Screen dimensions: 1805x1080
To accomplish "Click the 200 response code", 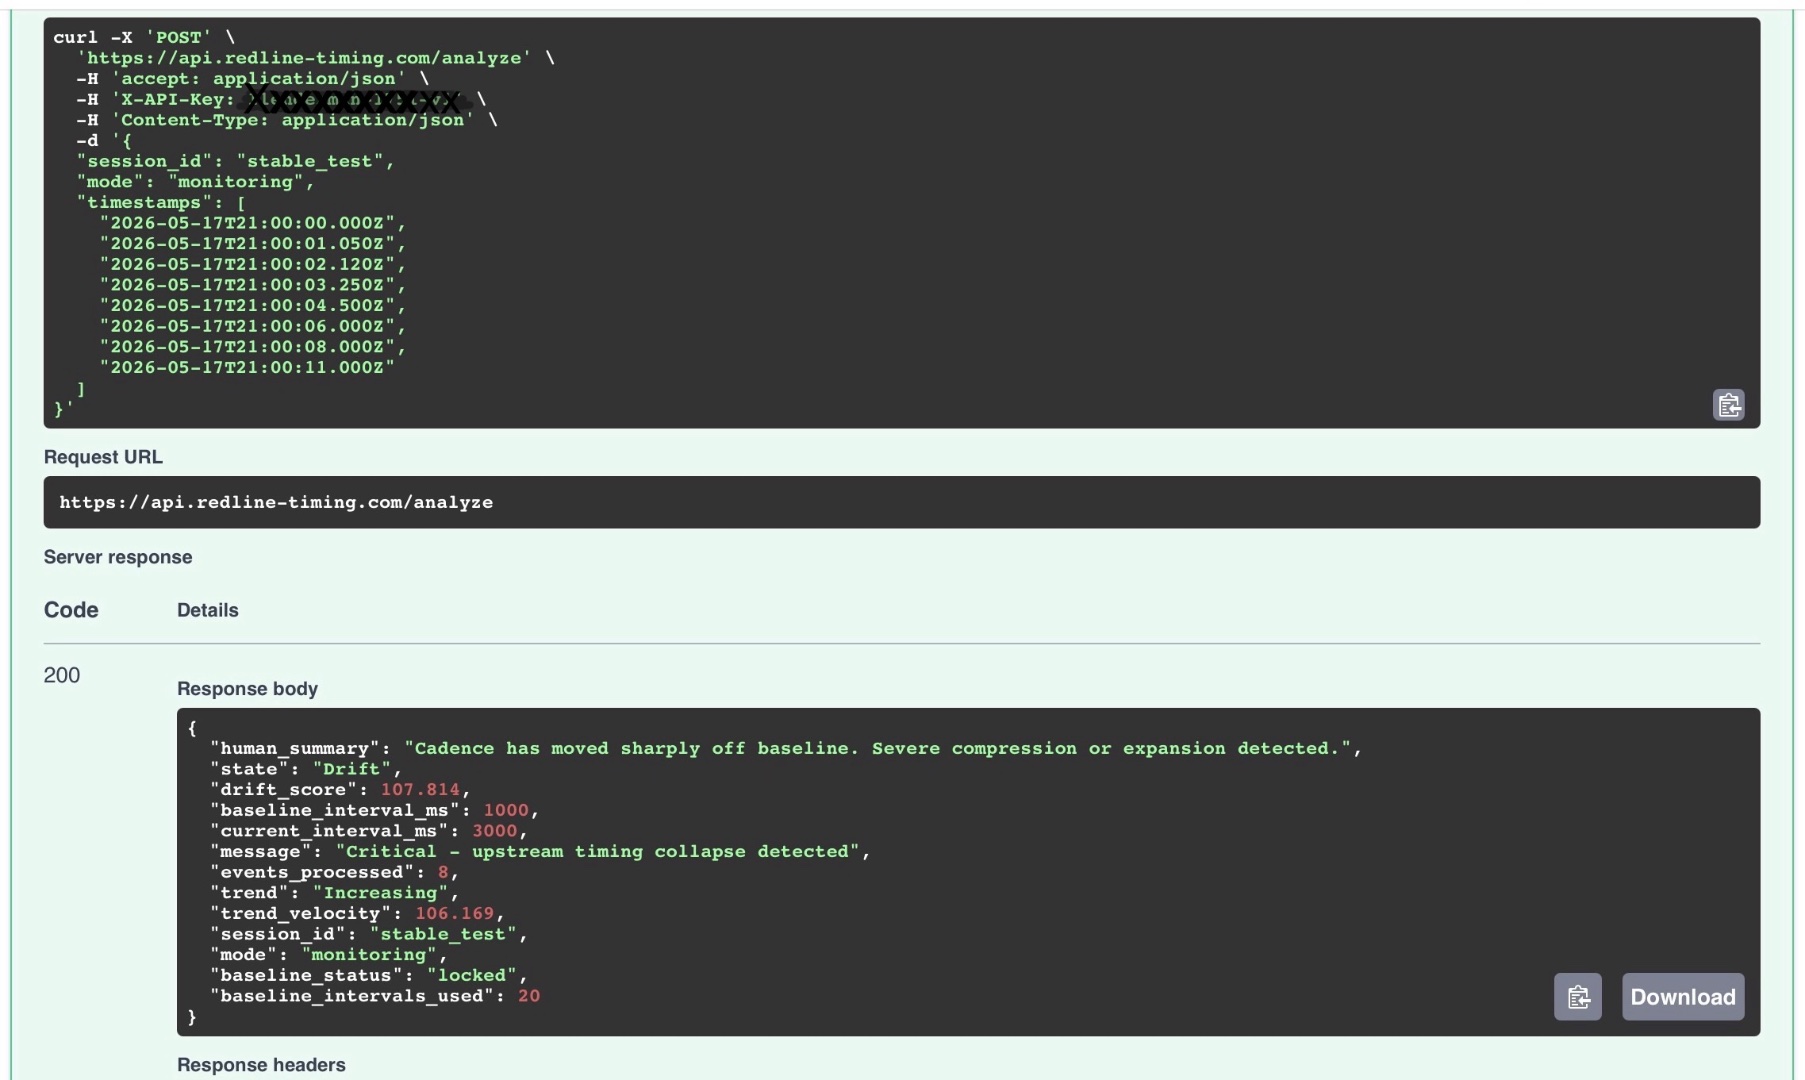I will click(62, 675).
